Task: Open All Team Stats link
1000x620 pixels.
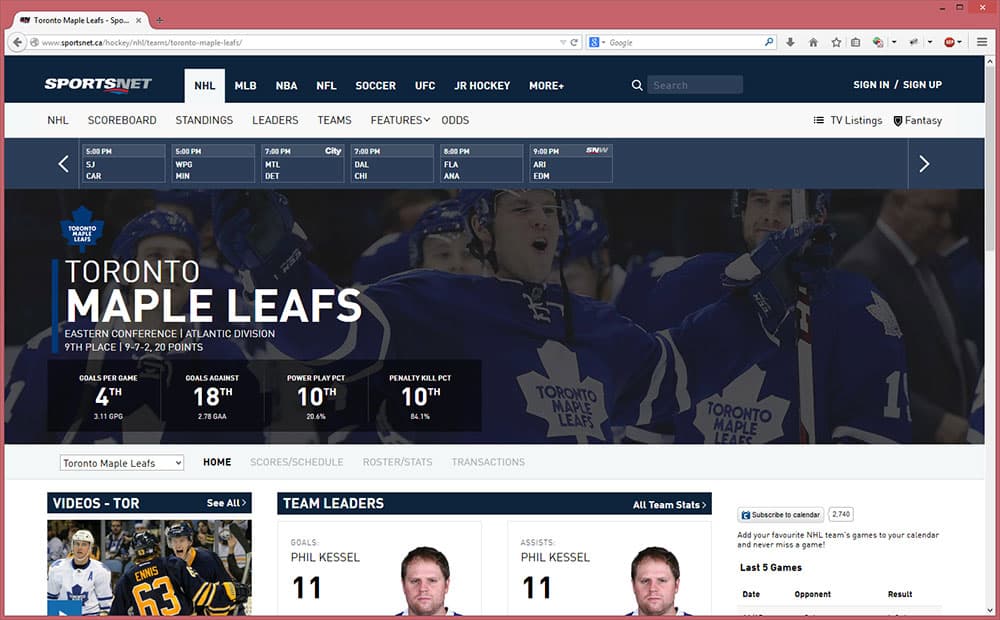Action: pyautogui.click(x=670, y=505)
